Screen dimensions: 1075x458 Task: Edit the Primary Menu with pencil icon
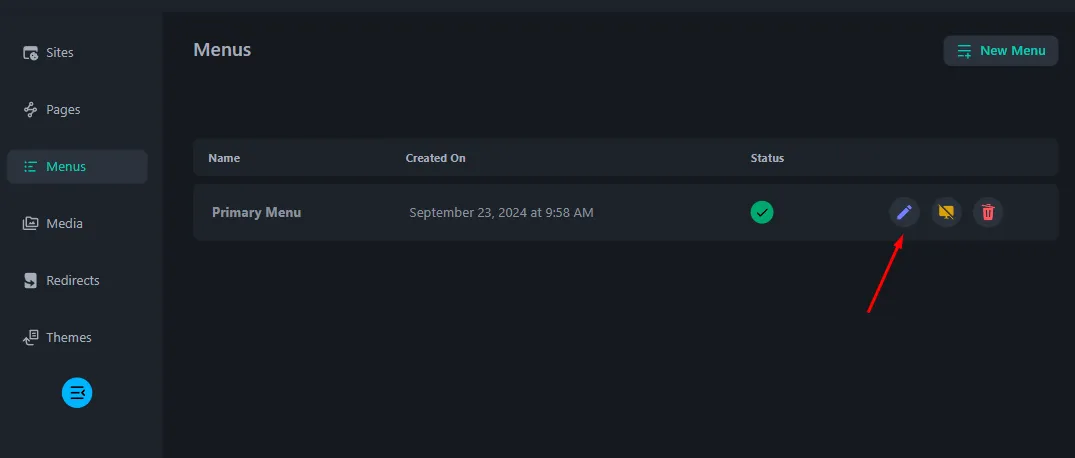(904, 213)
